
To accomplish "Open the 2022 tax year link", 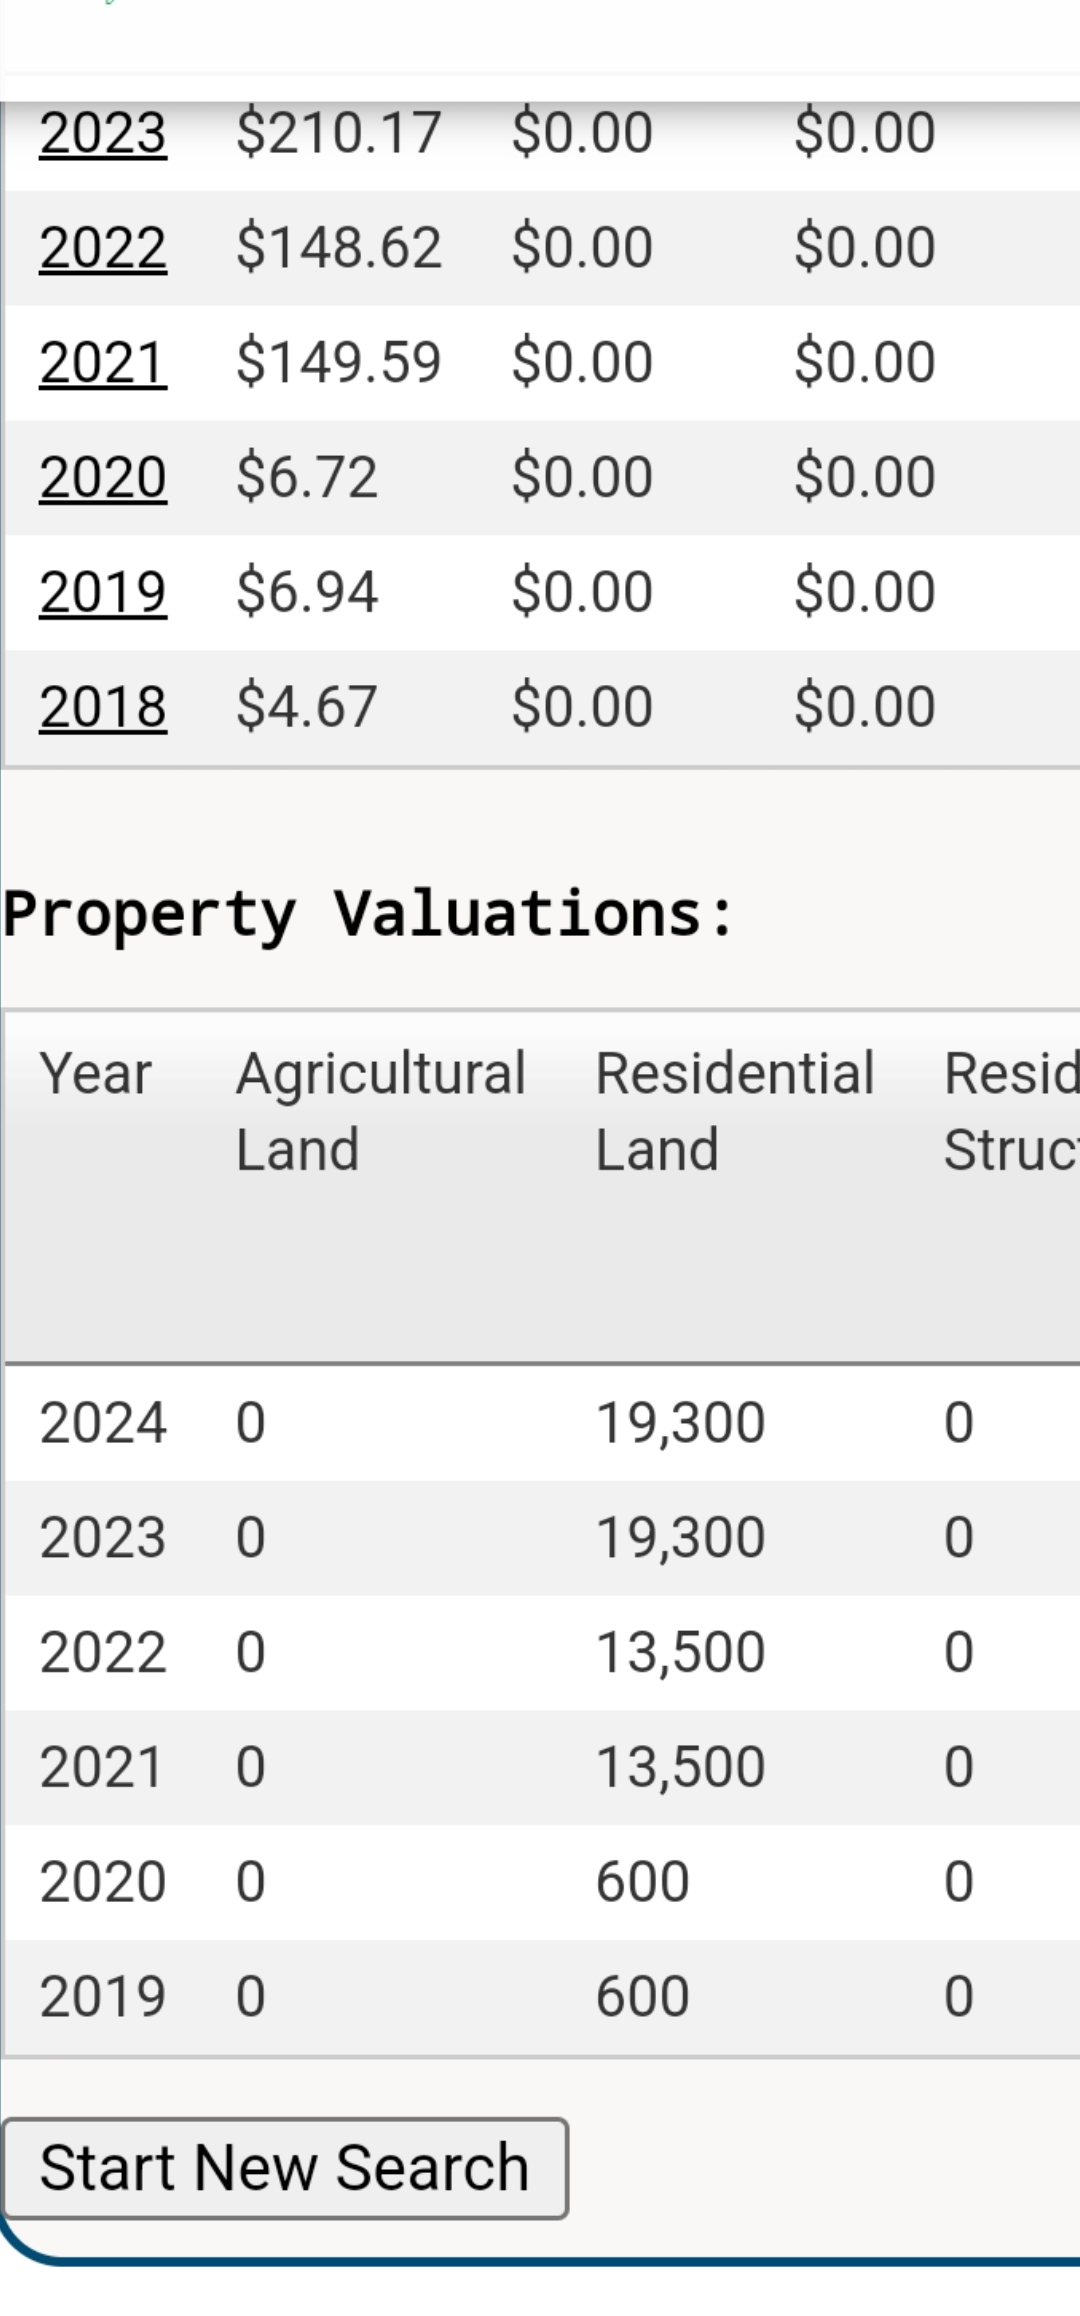I will 103,248.
